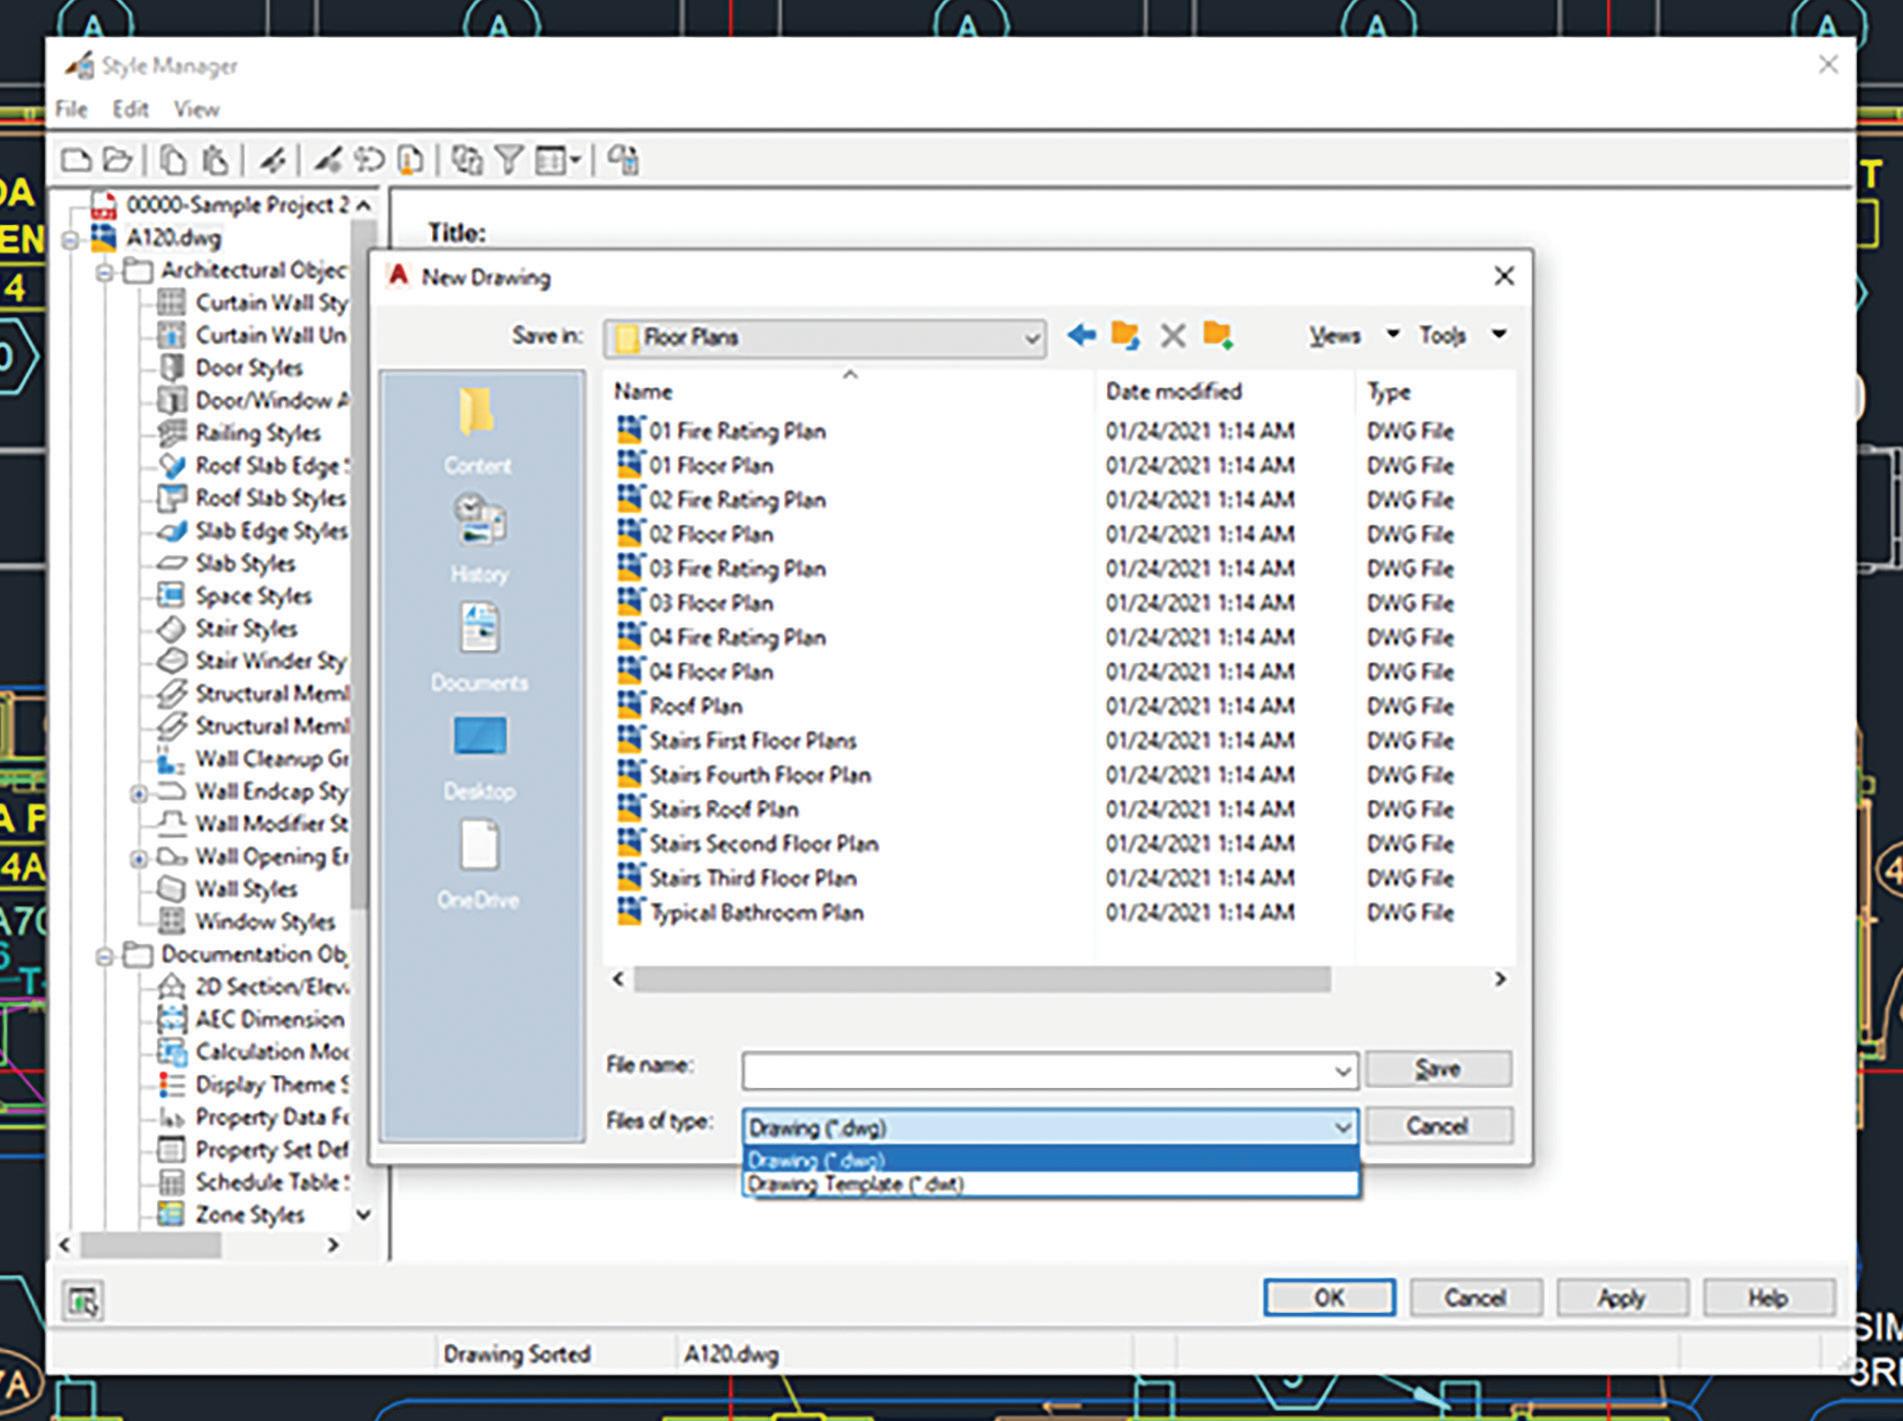The image size is (1903, 1421).
Task: Click the horizontal scrollbar of file list
Action: pos(982,979)
